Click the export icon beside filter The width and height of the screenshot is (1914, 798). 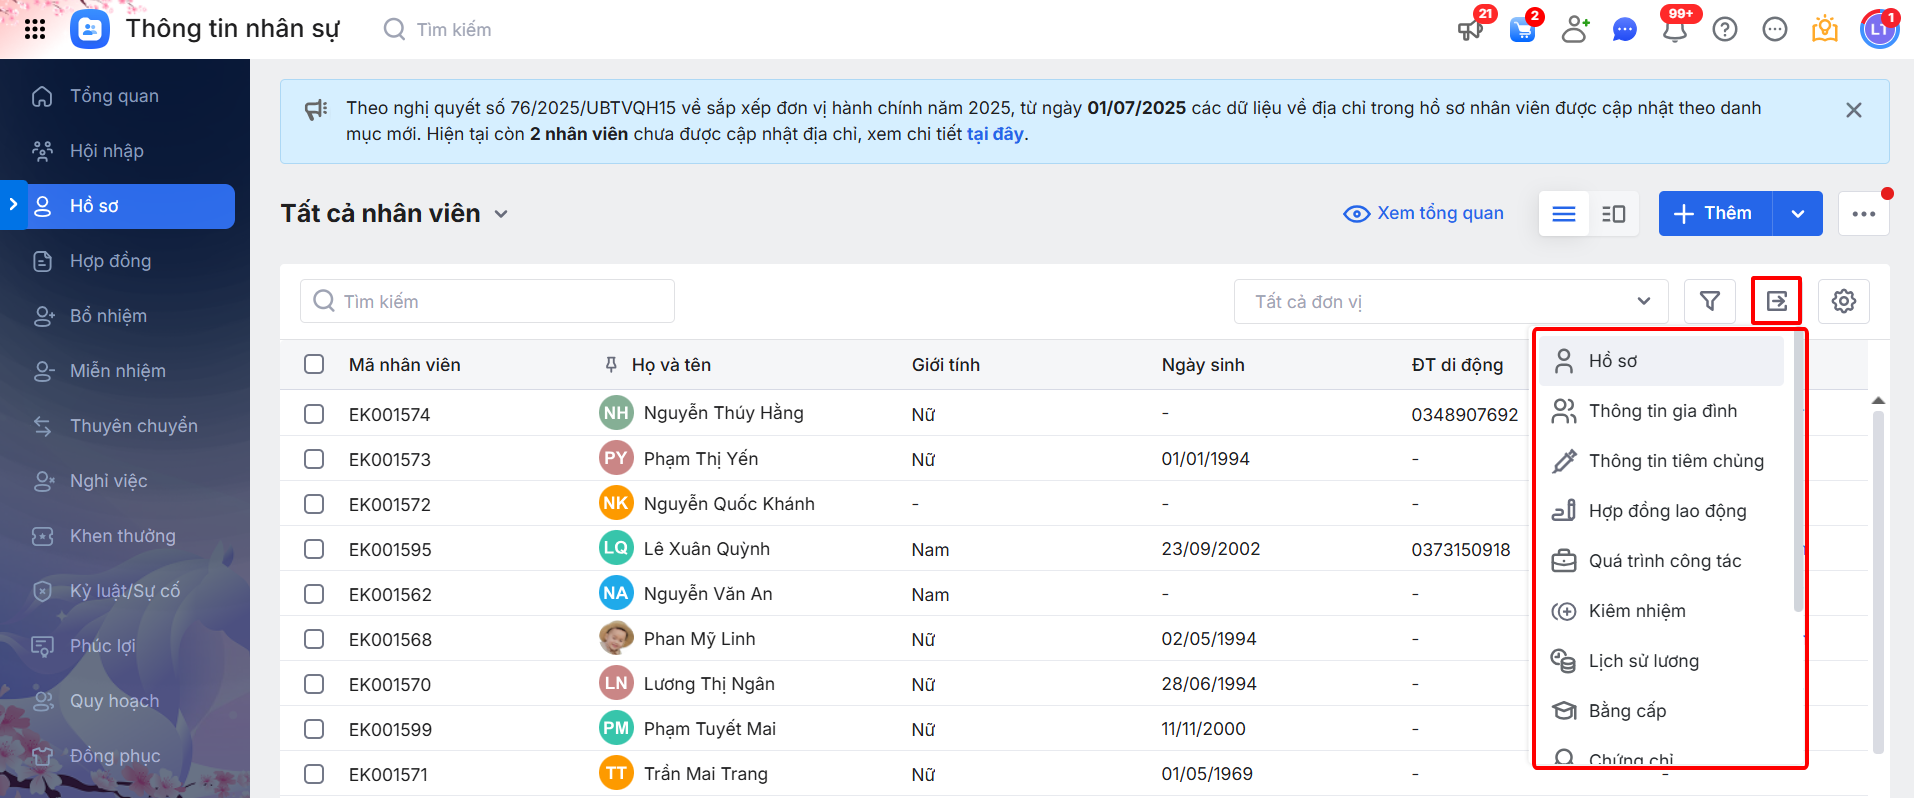coord(1776,301)
